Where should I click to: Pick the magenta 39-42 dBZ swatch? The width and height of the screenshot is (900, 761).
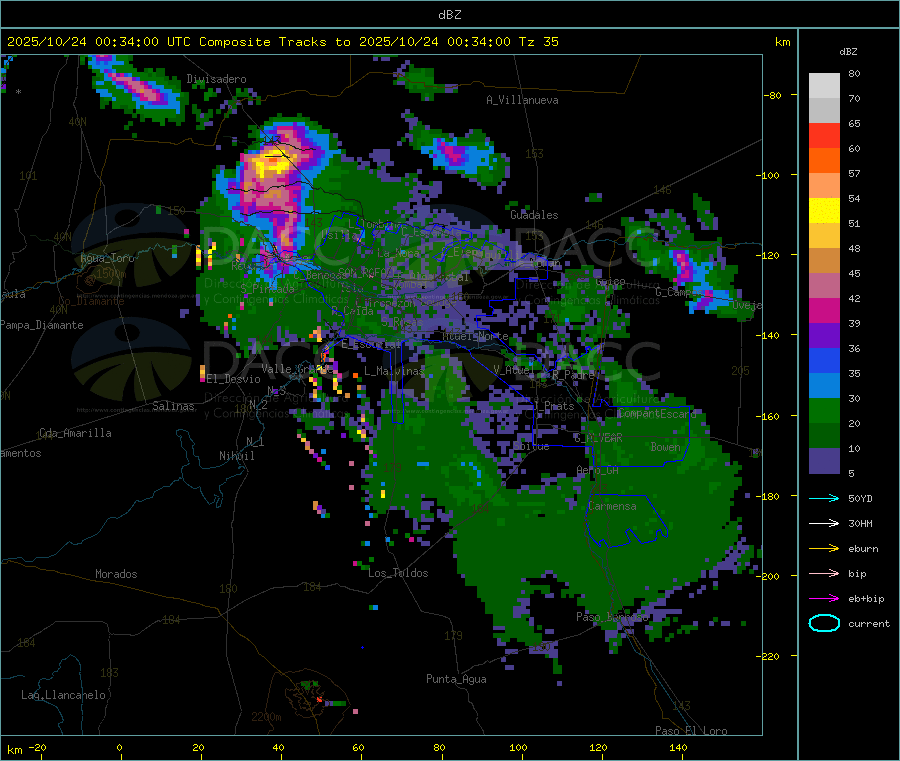click(824, 311)
